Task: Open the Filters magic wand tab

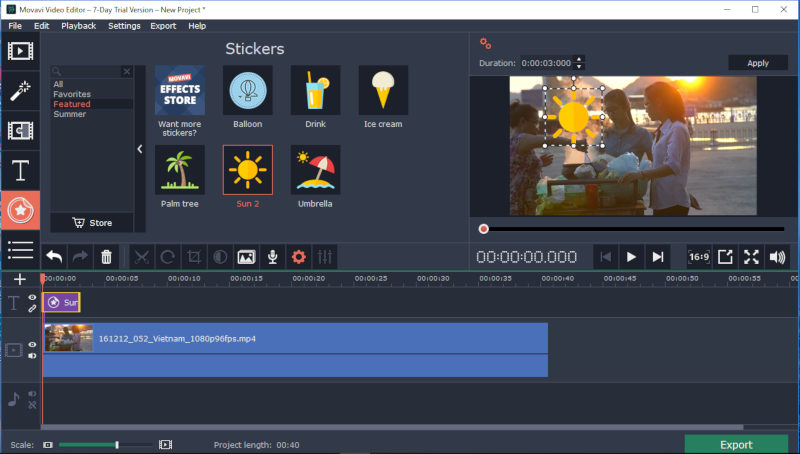Action: click(x=20, y=90)
